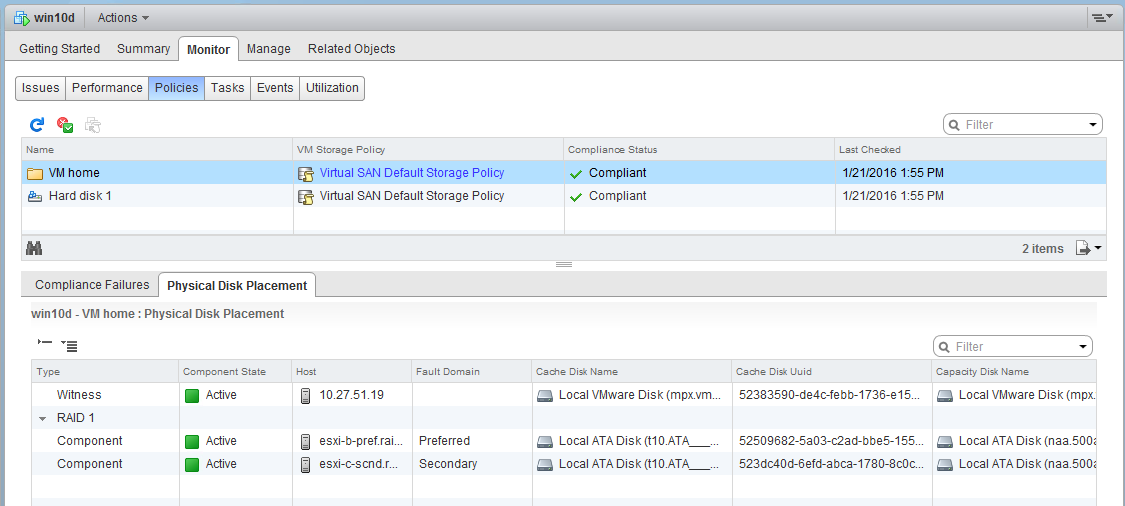1125x506 pixels.
Task: Toggle the Events view button
Action: [275, 88]
